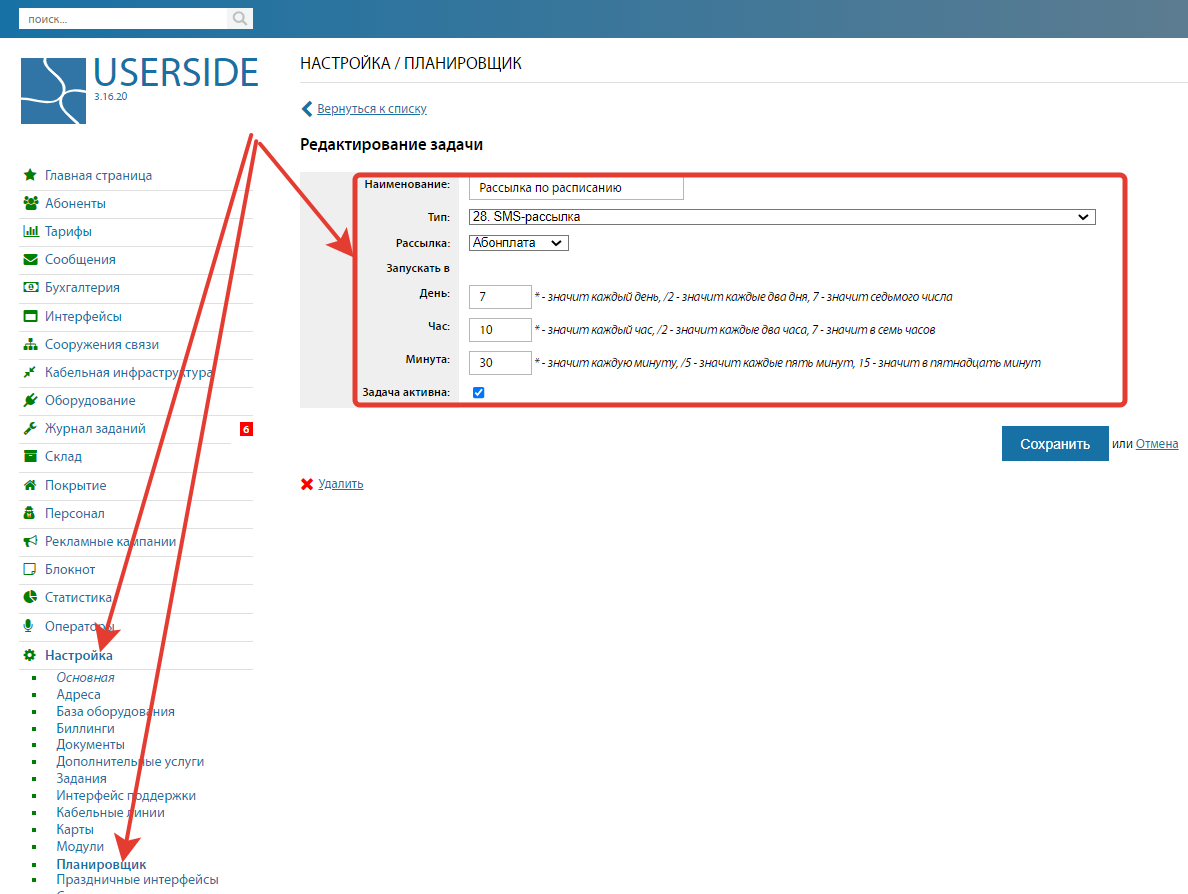
Task: Open the Праздничные интерфейсы submenu item
Action: pos(137,880)
